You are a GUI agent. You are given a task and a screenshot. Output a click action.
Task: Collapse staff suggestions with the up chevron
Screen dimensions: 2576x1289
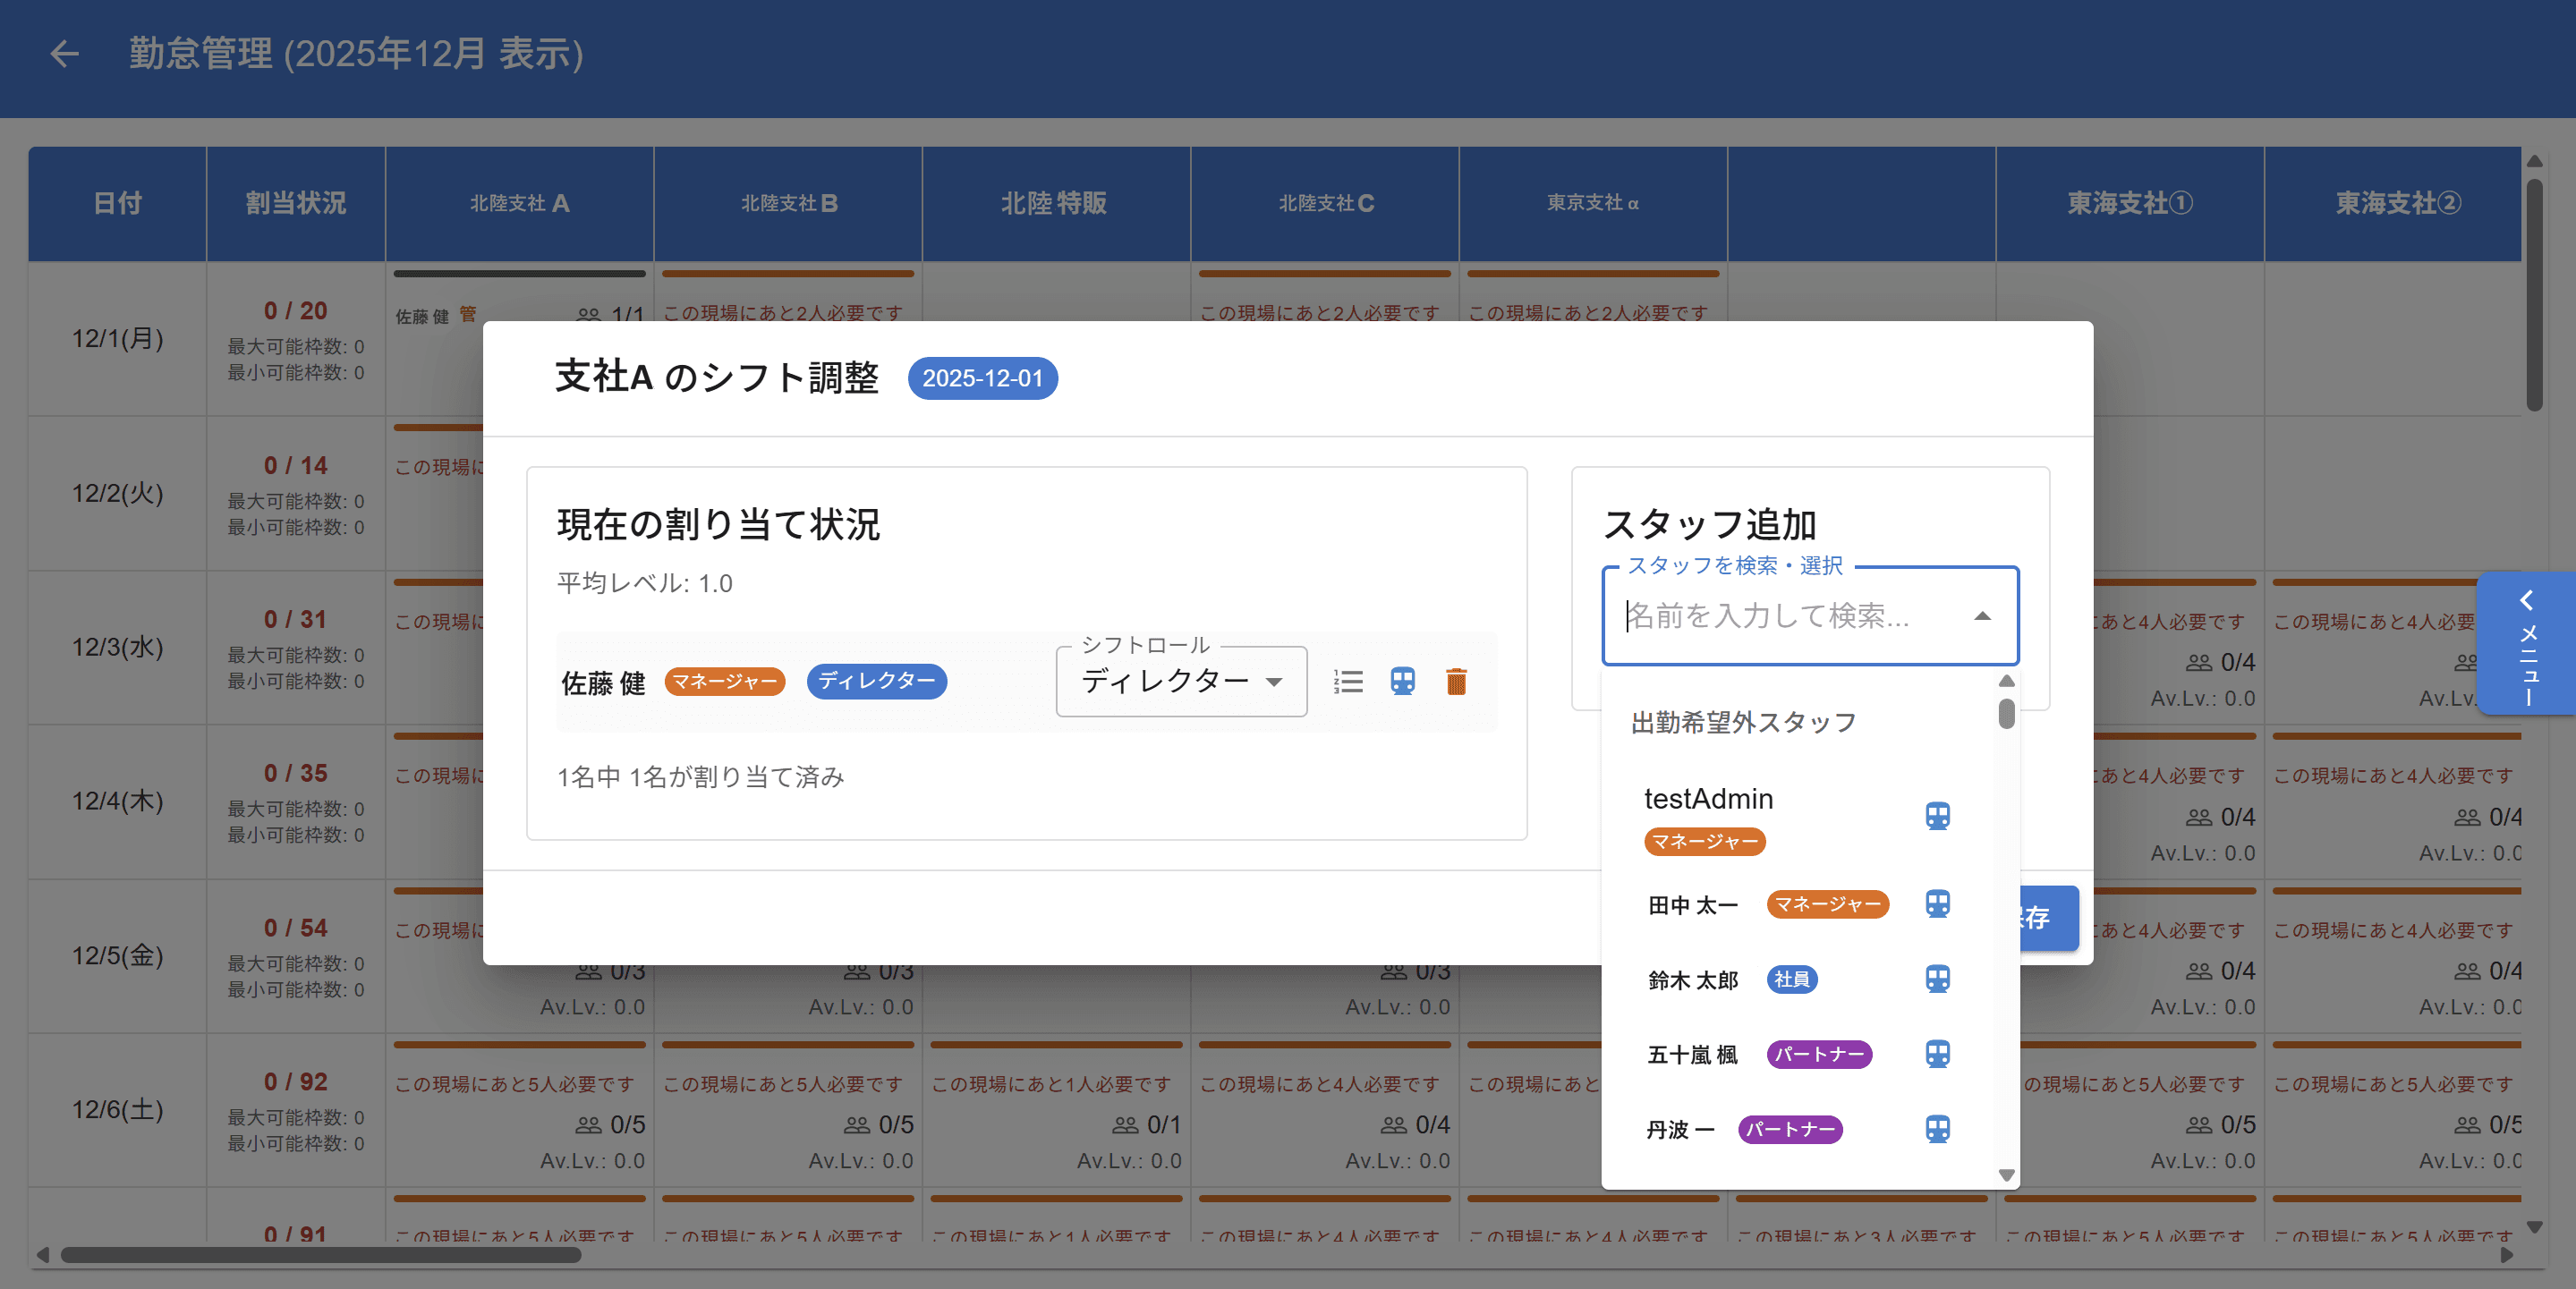[x=1981, y=617]
